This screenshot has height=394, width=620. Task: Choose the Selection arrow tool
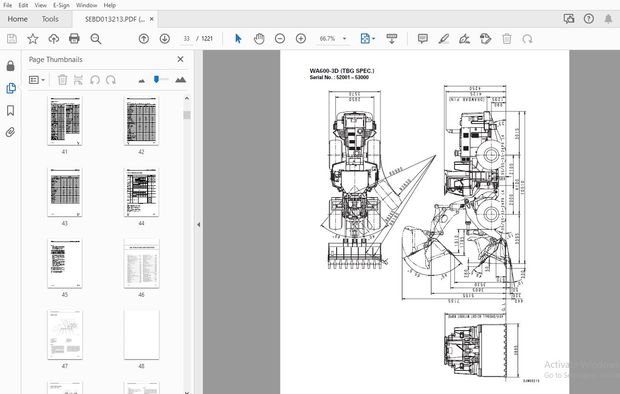pyautogui.click(x=238, y=39)
